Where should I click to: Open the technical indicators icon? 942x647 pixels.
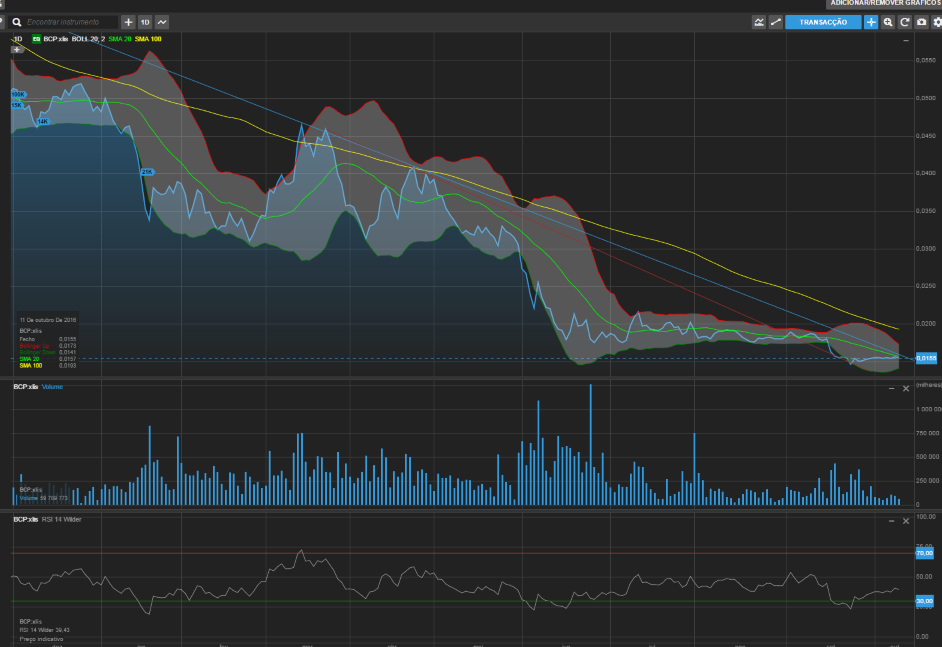pos(759,22)
